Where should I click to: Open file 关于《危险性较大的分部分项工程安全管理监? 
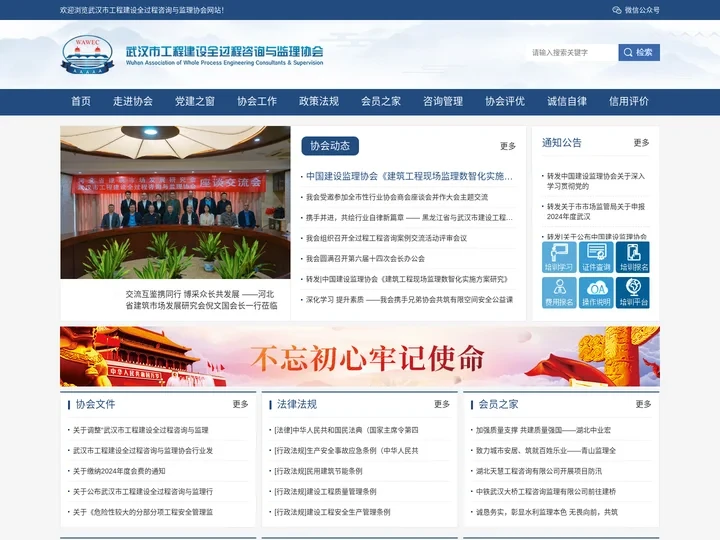[x=143, y=512]
